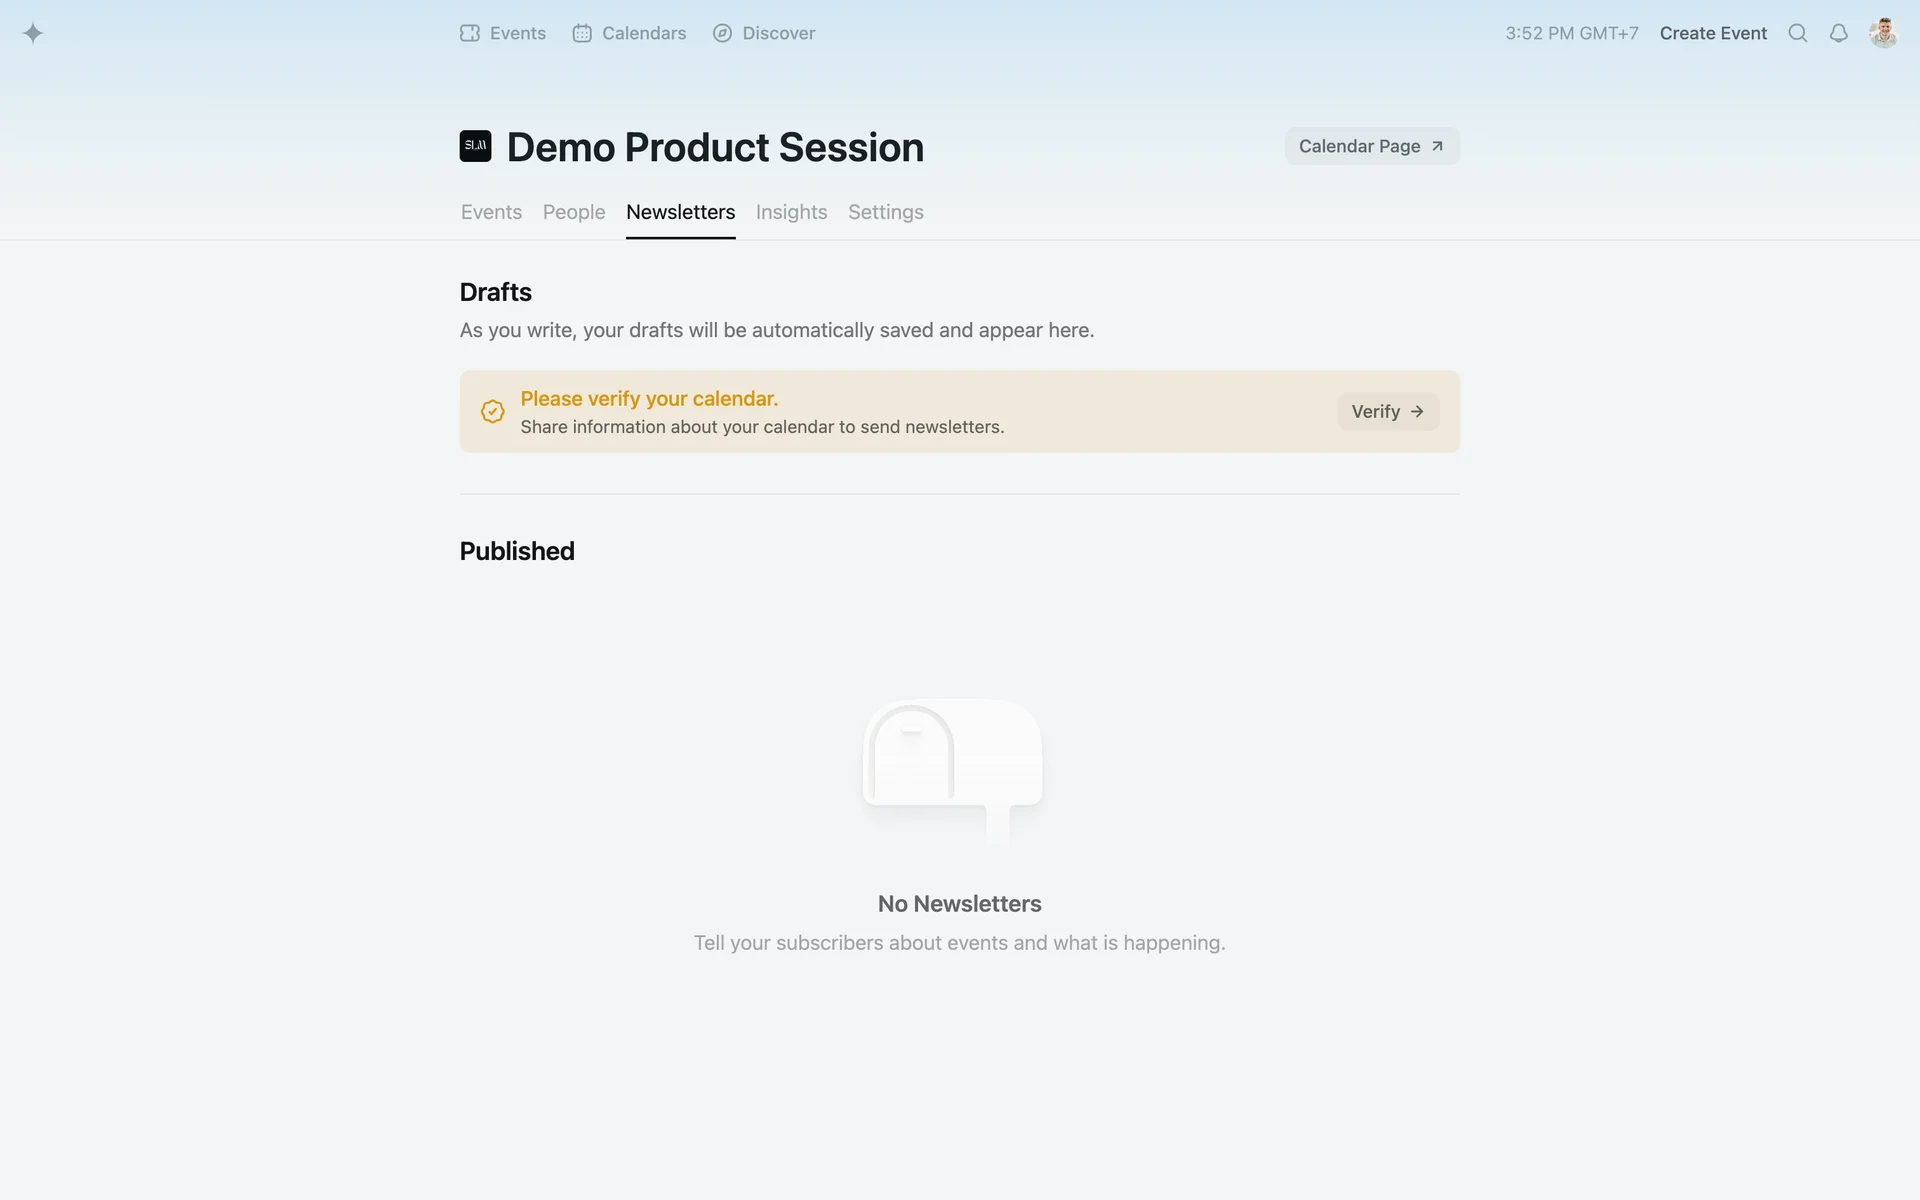Click the orange verification badge icon
1920x1200 pixels.
(x=492, y=411)
